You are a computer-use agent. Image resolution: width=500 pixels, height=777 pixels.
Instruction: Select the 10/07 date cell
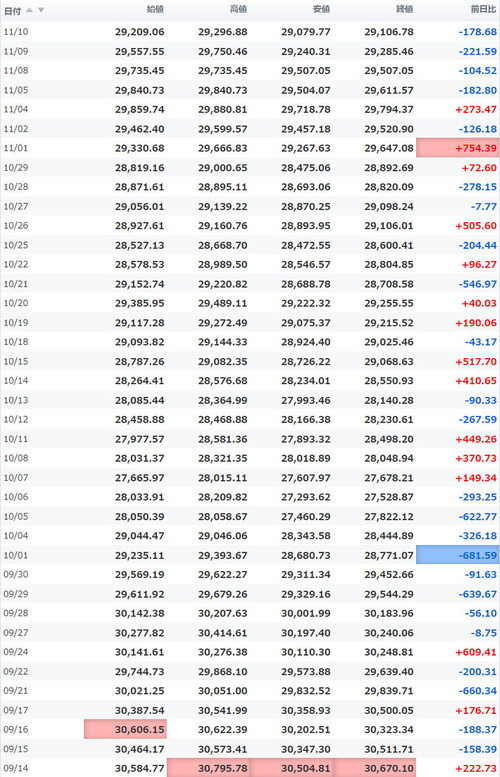tap(16, 478)
